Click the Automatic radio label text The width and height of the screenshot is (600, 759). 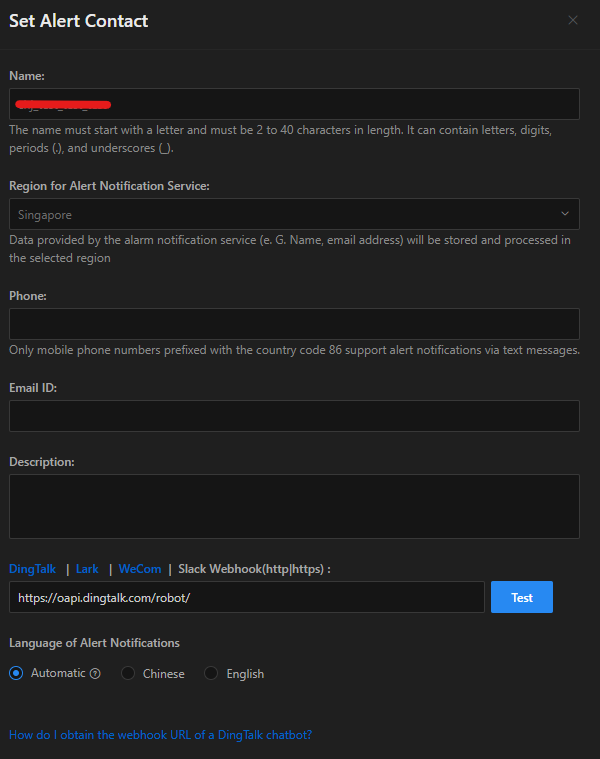click(x=58, y=673)
